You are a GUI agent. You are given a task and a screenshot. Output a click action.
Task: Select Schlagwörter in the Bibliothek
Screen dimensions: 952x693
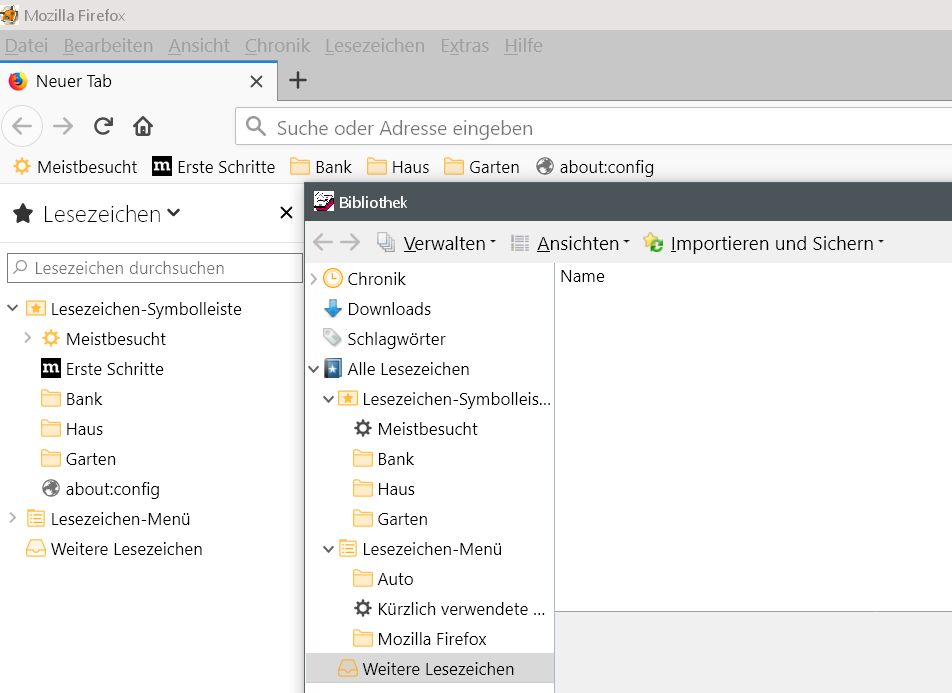click(x=384, y=338)
